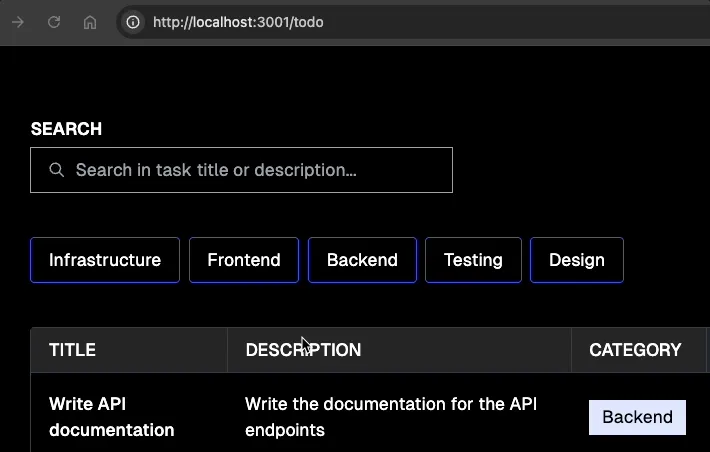Select the Backend filter chip
Screen dimensions: 710x452
(362, 260)
